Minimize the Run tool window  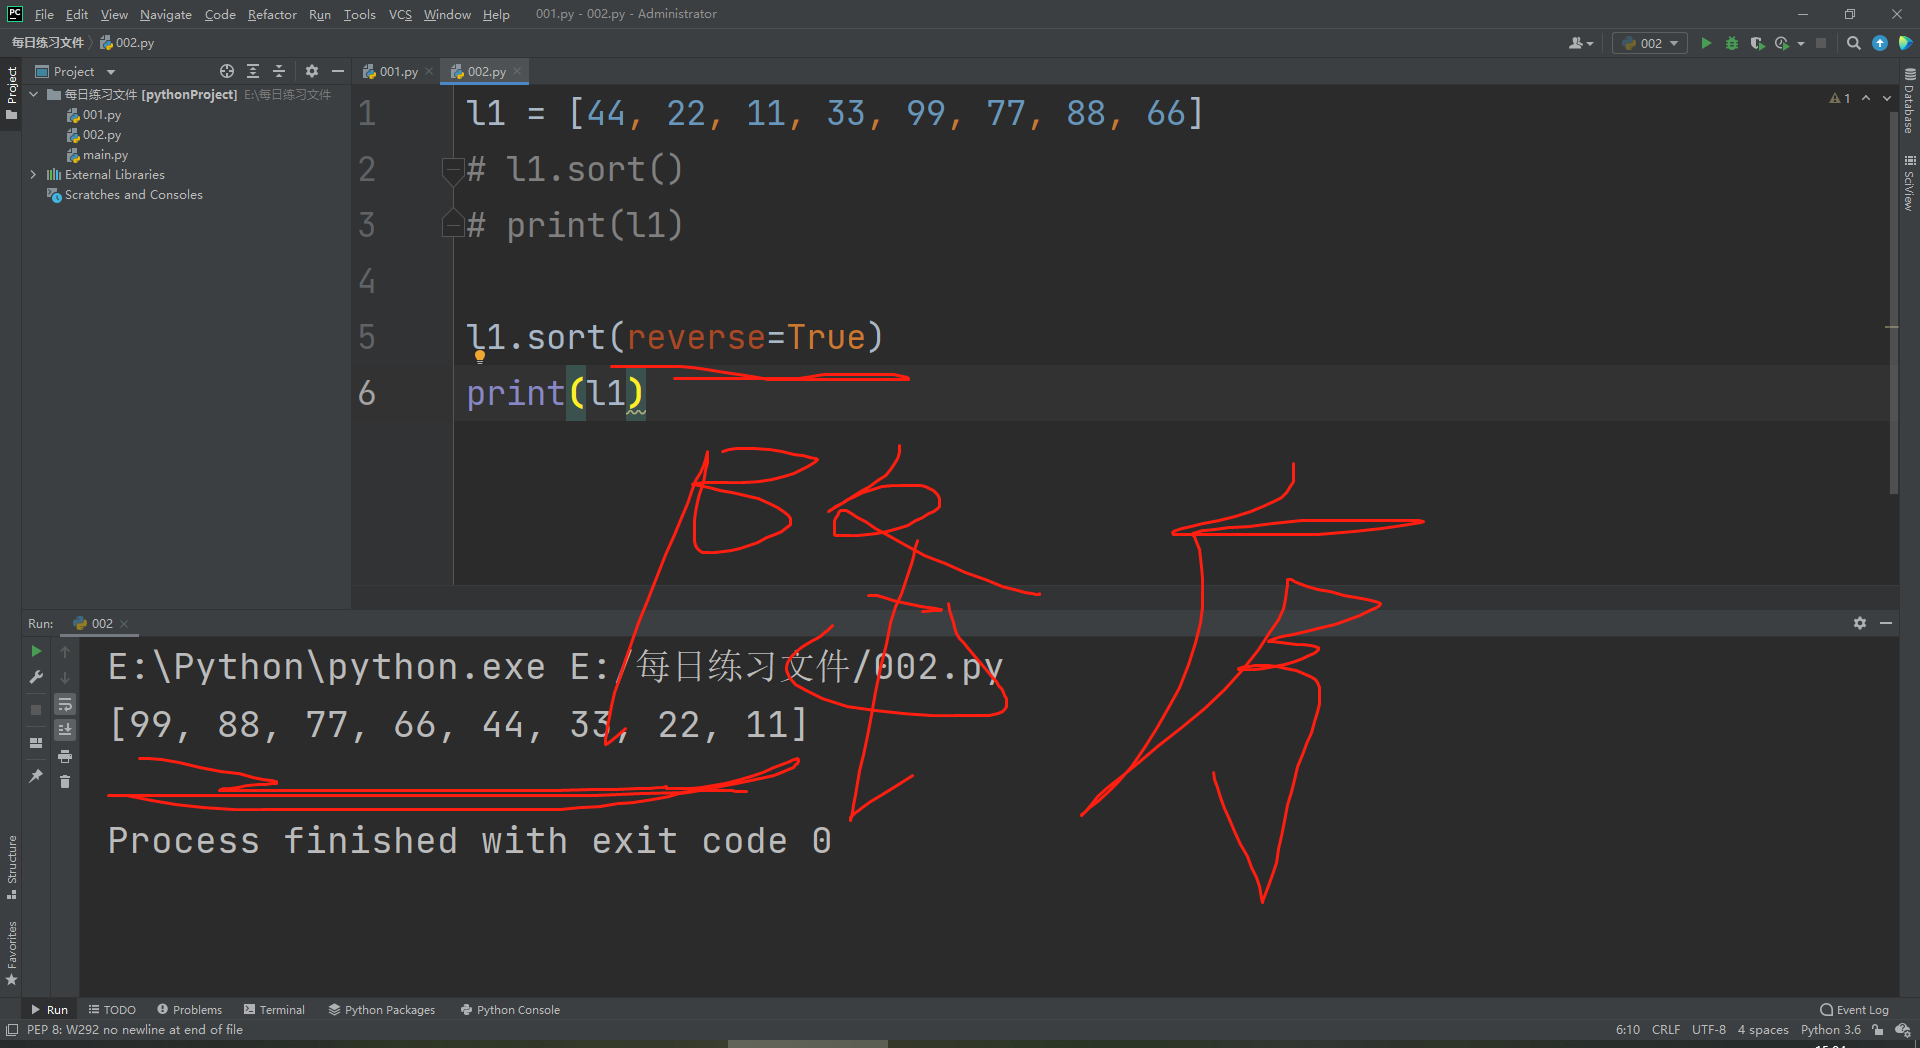(x=1886, y=623)
